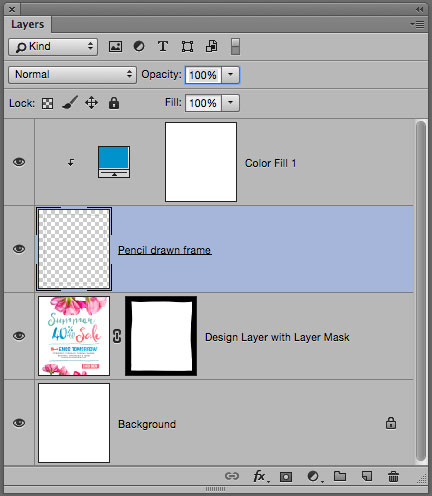Screen dimensions: 432x496
Task: Click the clipping mask arrow on Color Fill 1
Action: tap(71, 162)
